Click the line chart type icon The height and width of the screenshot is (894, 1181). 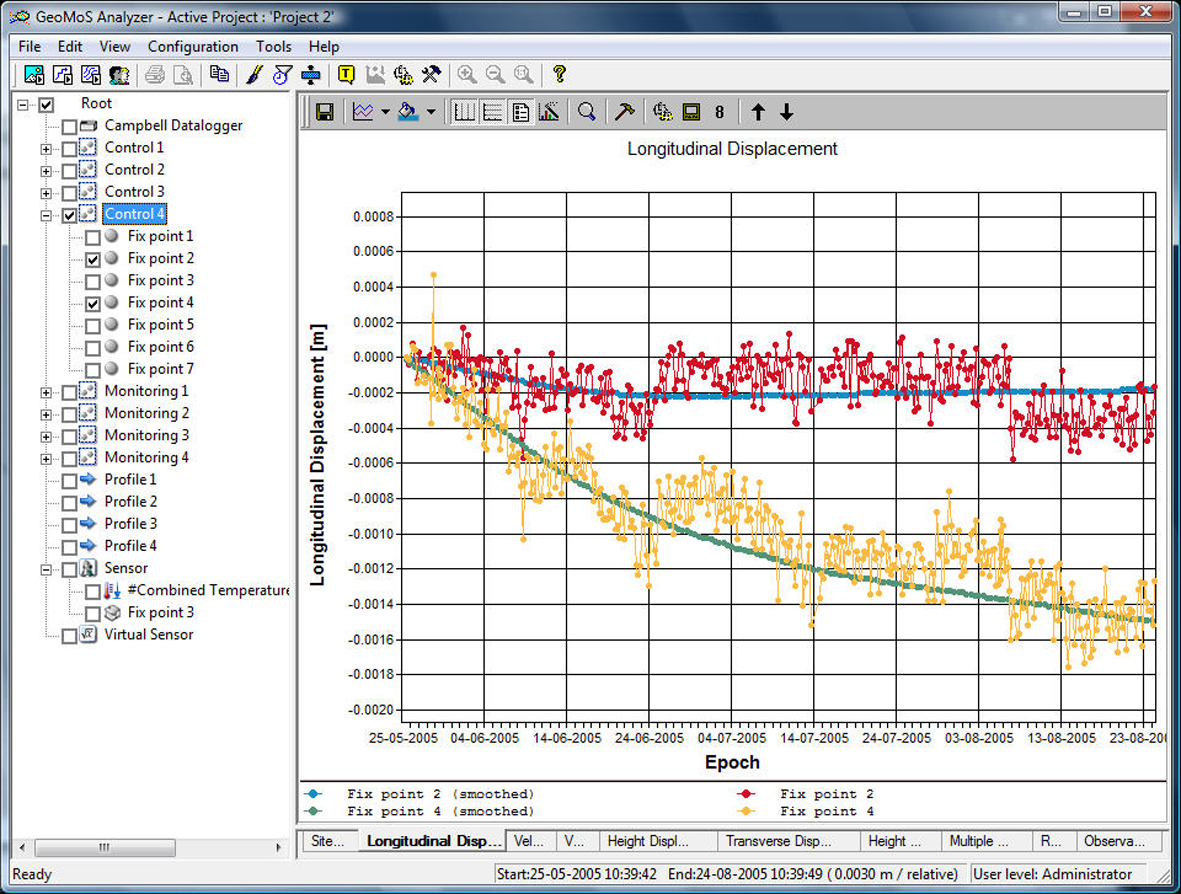363,112
